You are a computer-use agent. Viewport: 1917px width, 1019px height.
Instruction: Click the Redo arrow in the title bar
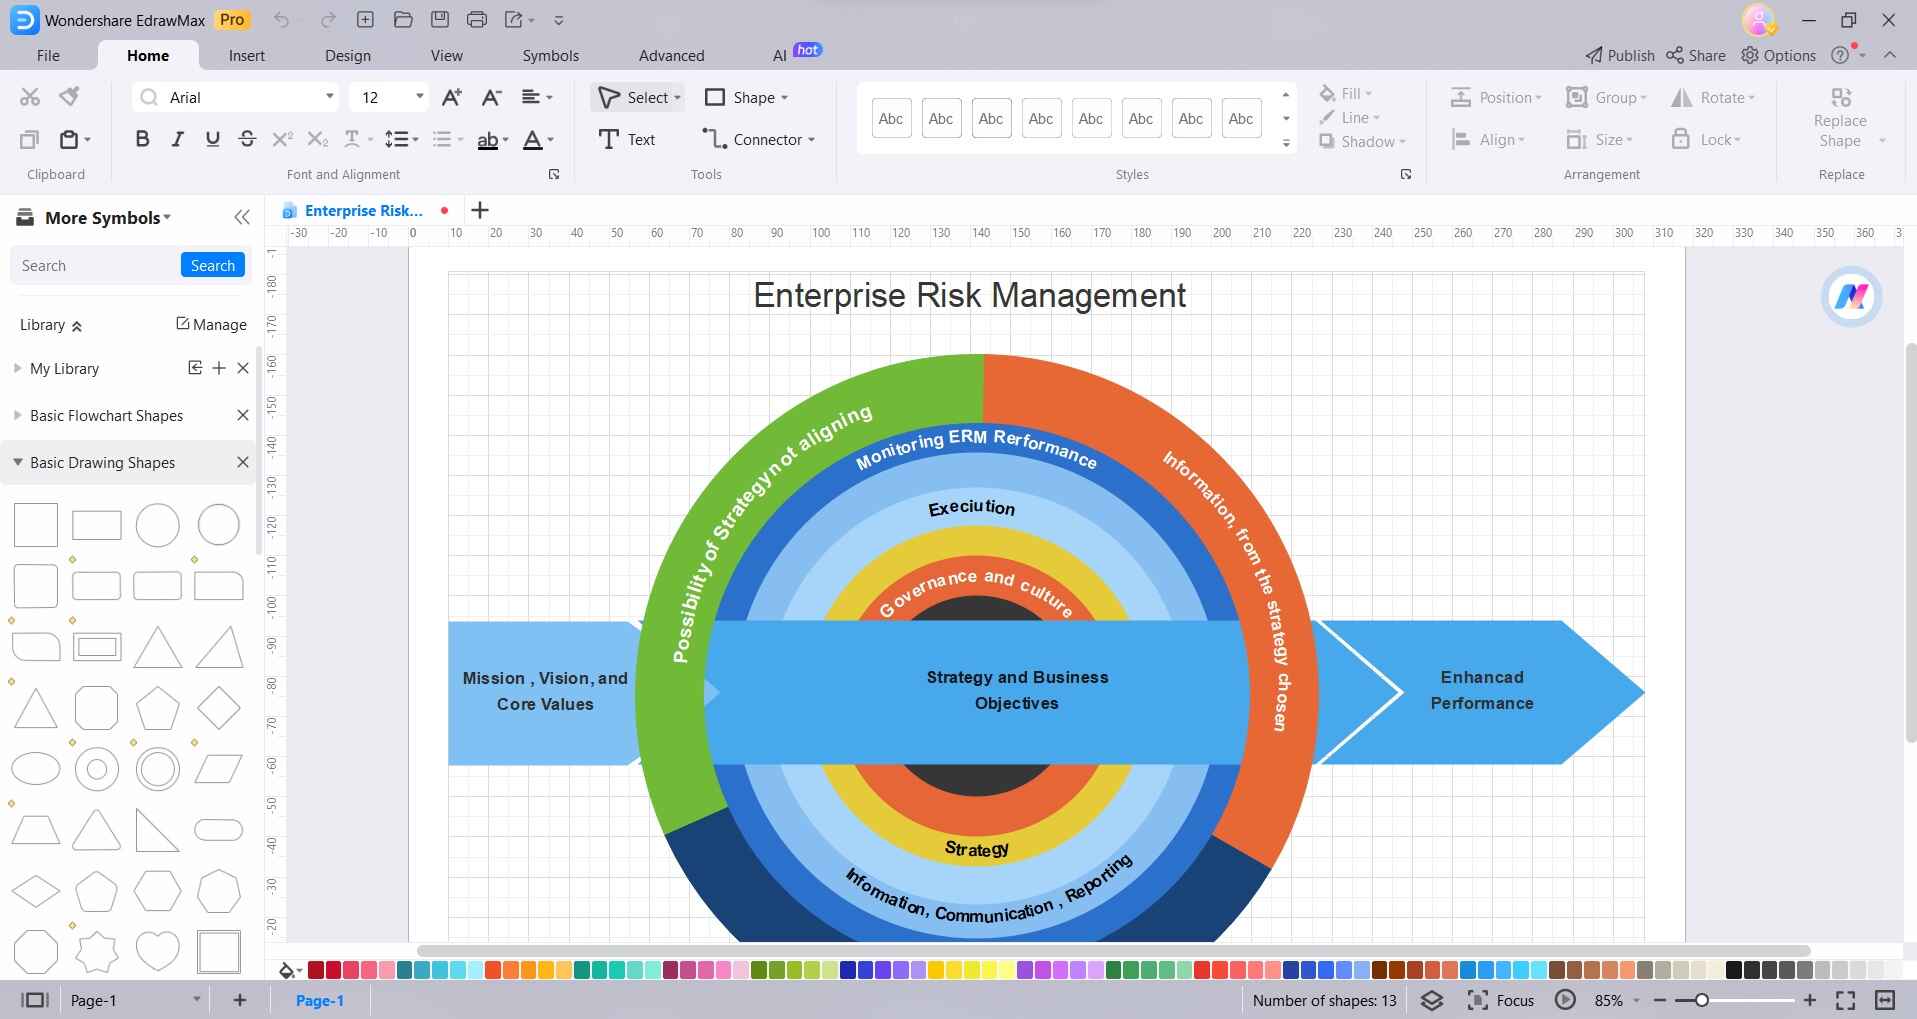click(328, 20)
